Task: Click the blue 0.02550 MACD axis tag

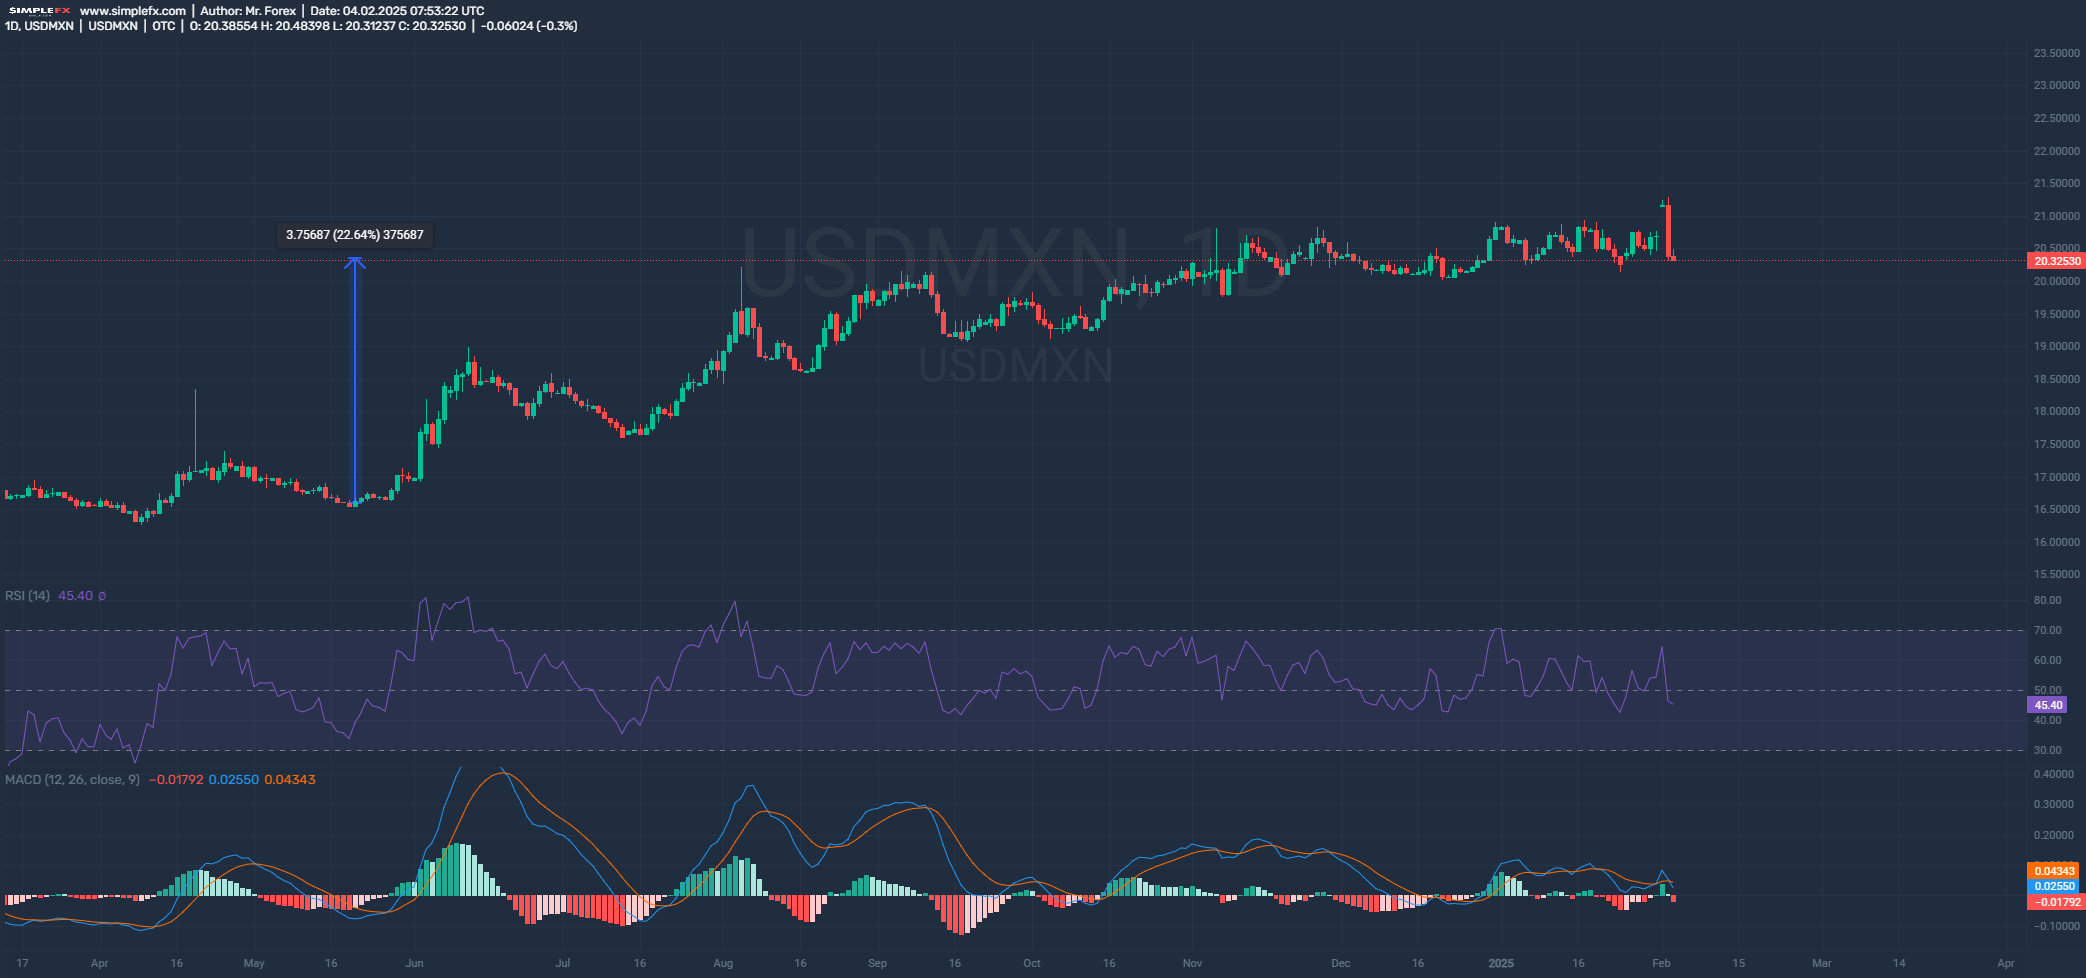Action: click(2054, 886)
